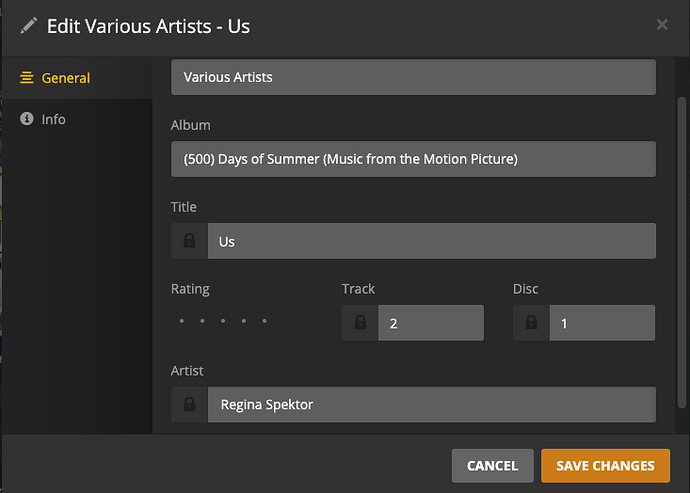
Task: Click the Track number input
Action: point(430,323)
